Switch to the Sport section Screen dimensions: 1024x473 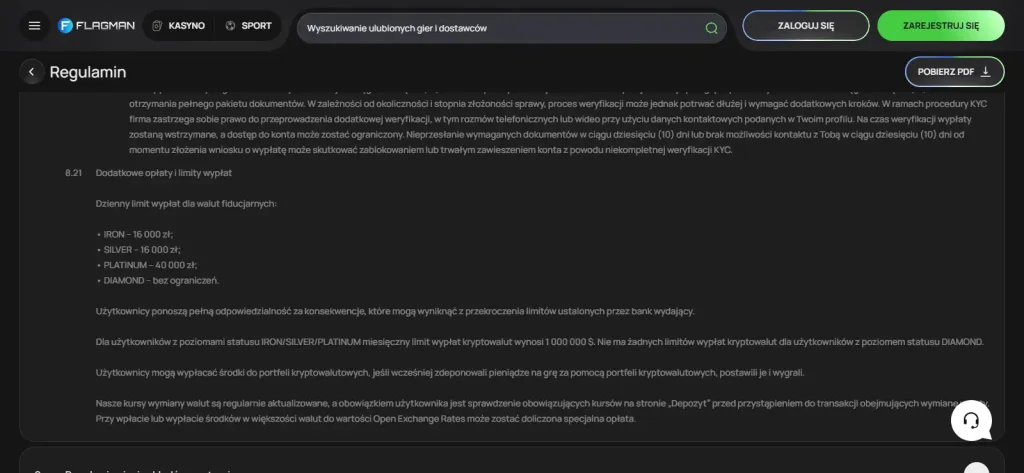click(x=248, y=26)
